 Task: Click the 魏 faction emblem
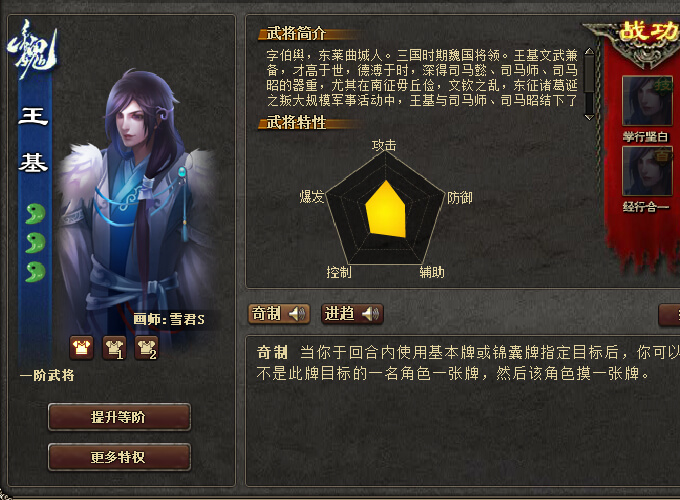(32, 49)
